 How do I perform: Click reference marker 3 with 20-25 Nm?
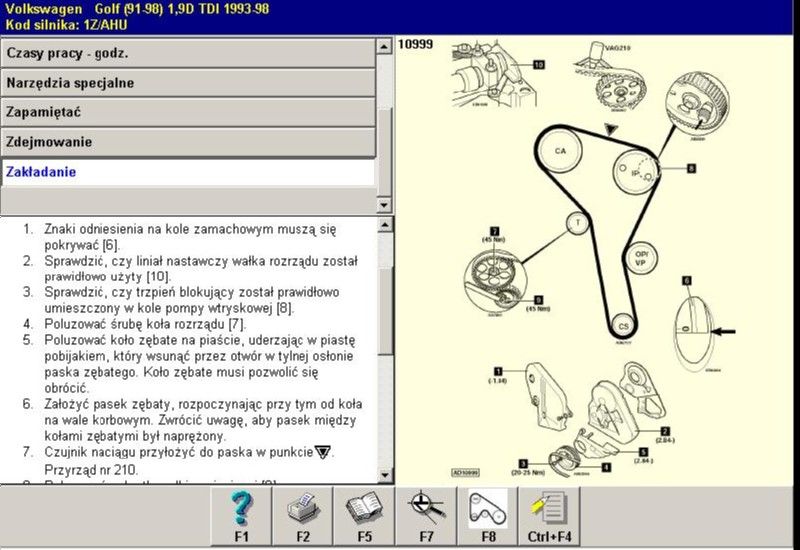(523, 464)
